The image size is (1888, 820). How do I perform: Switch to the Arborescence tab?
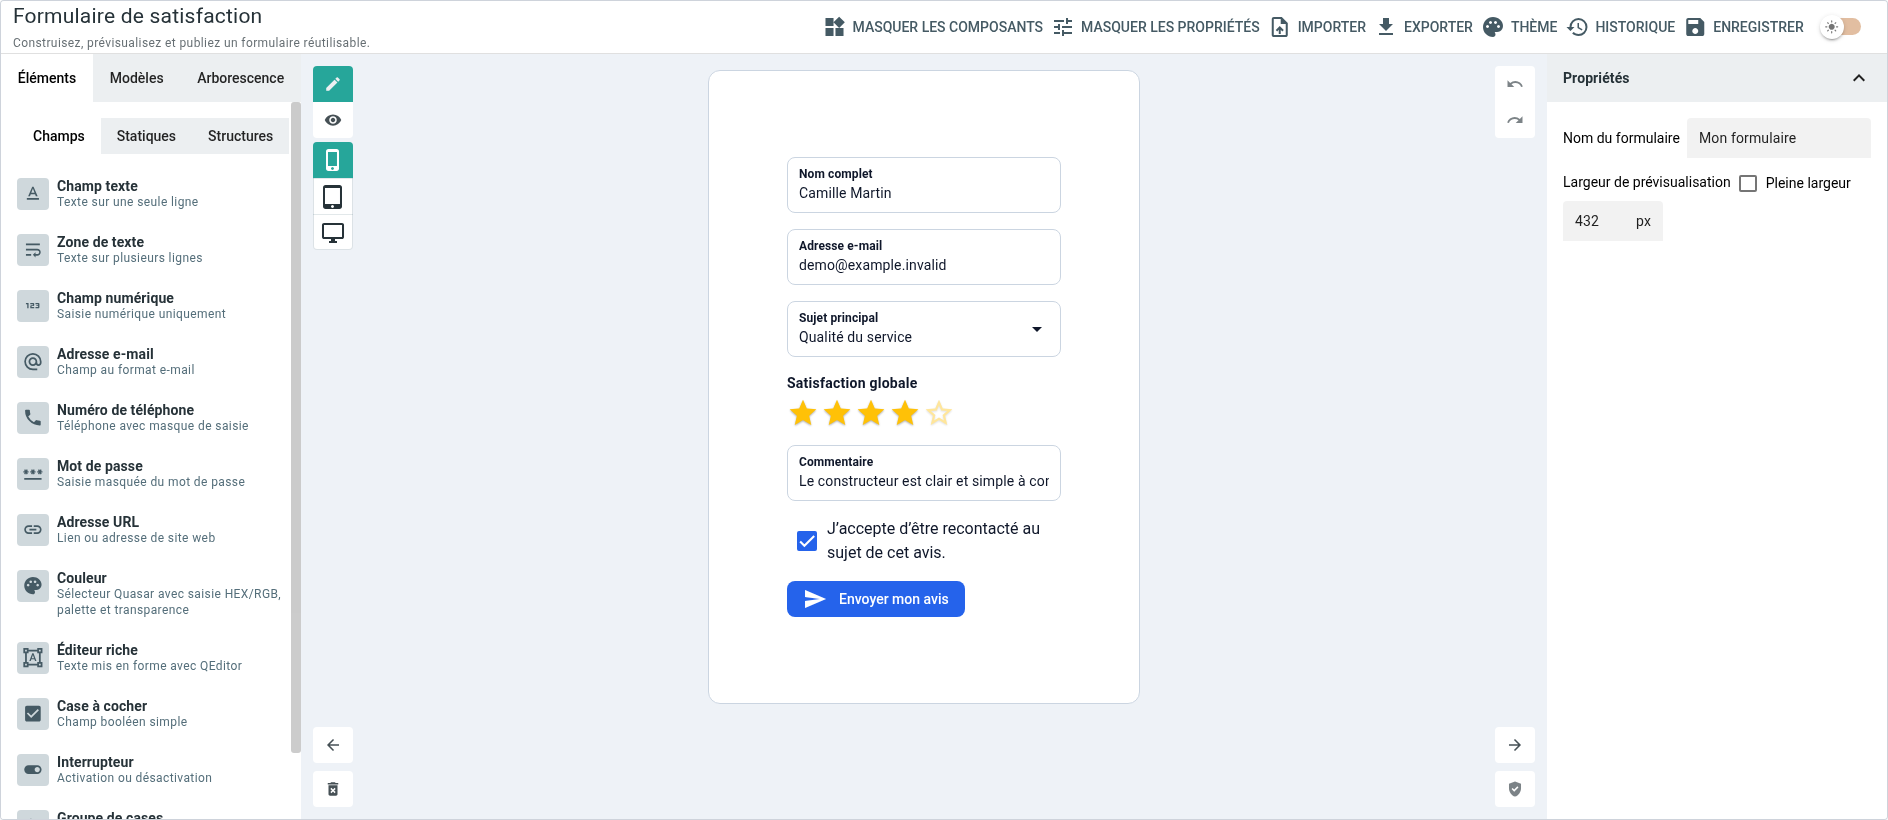241,78
